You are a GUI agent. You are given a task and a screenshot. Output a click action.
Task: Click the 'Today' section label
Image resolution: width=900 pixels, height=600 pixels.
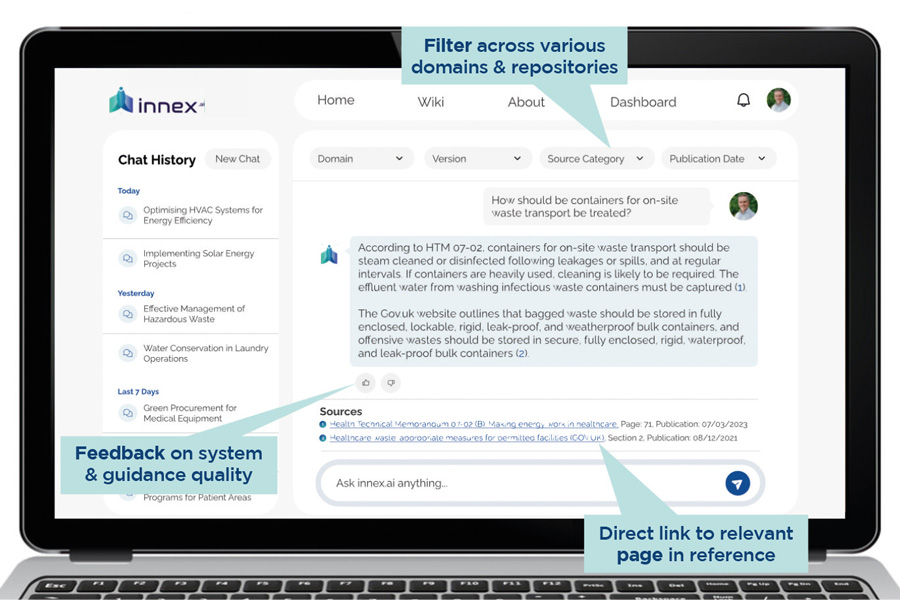129,191
